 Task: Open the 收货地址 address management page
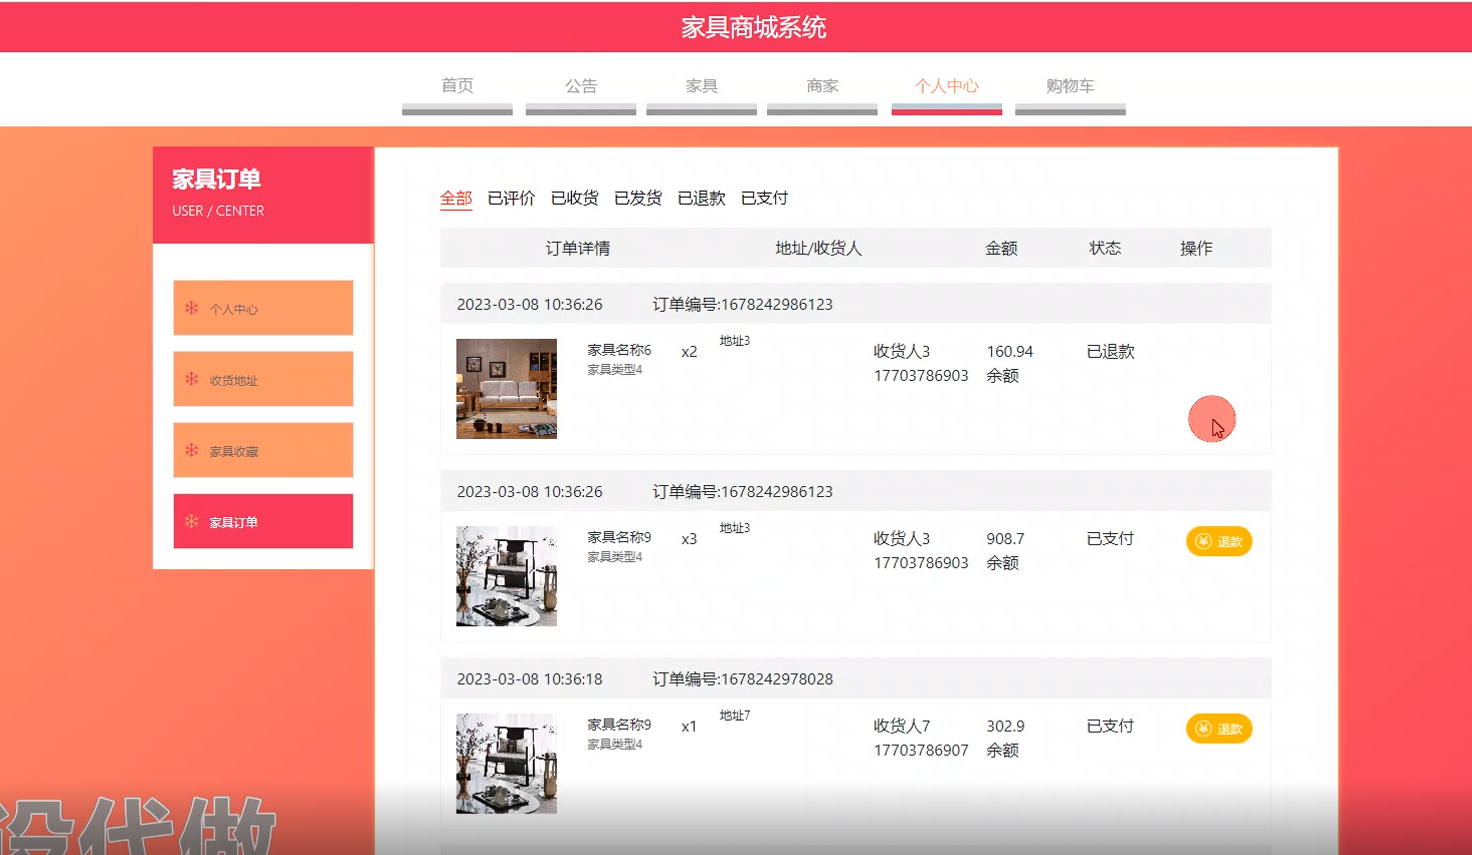[235, 379]
